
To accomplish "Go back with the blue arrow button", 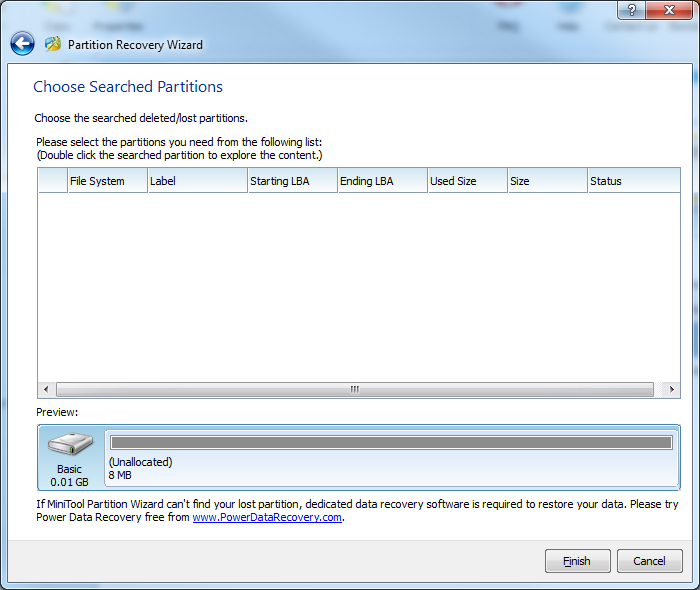I will (22, 44).
